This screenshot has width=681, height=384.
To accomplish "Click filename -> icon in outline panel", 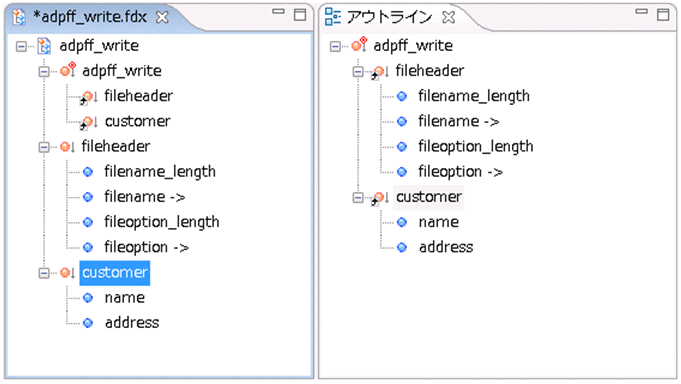I will pos(402,122).
